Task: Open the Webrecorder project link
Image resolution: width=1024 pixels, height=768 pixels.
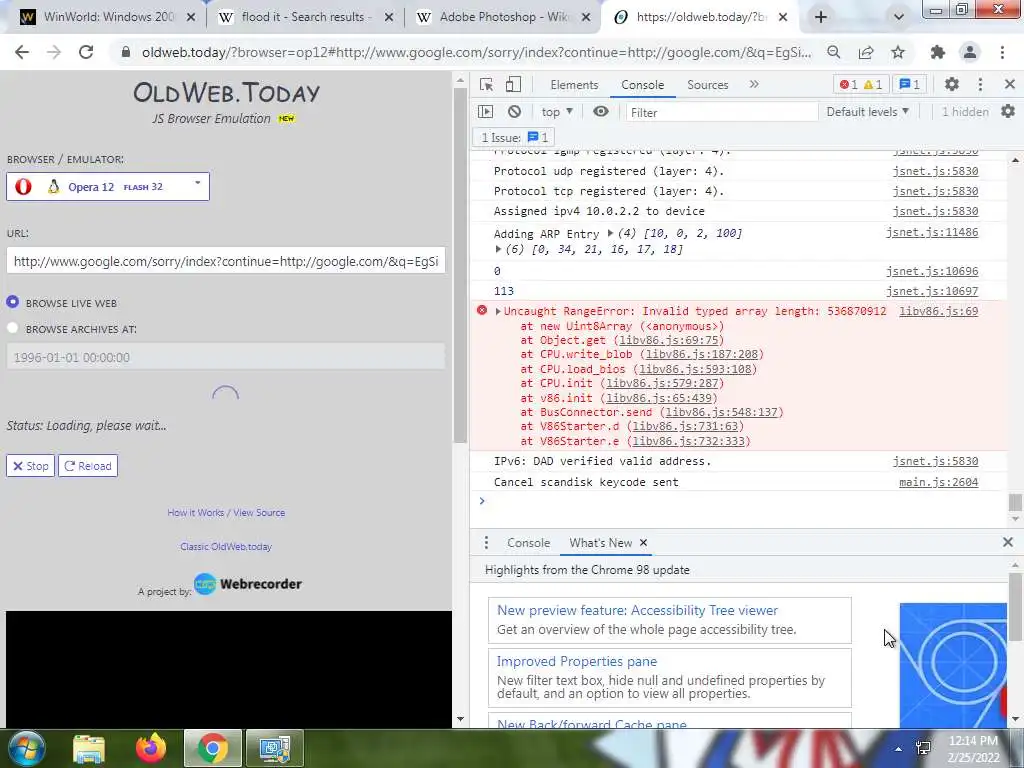Action: point(248,584)
